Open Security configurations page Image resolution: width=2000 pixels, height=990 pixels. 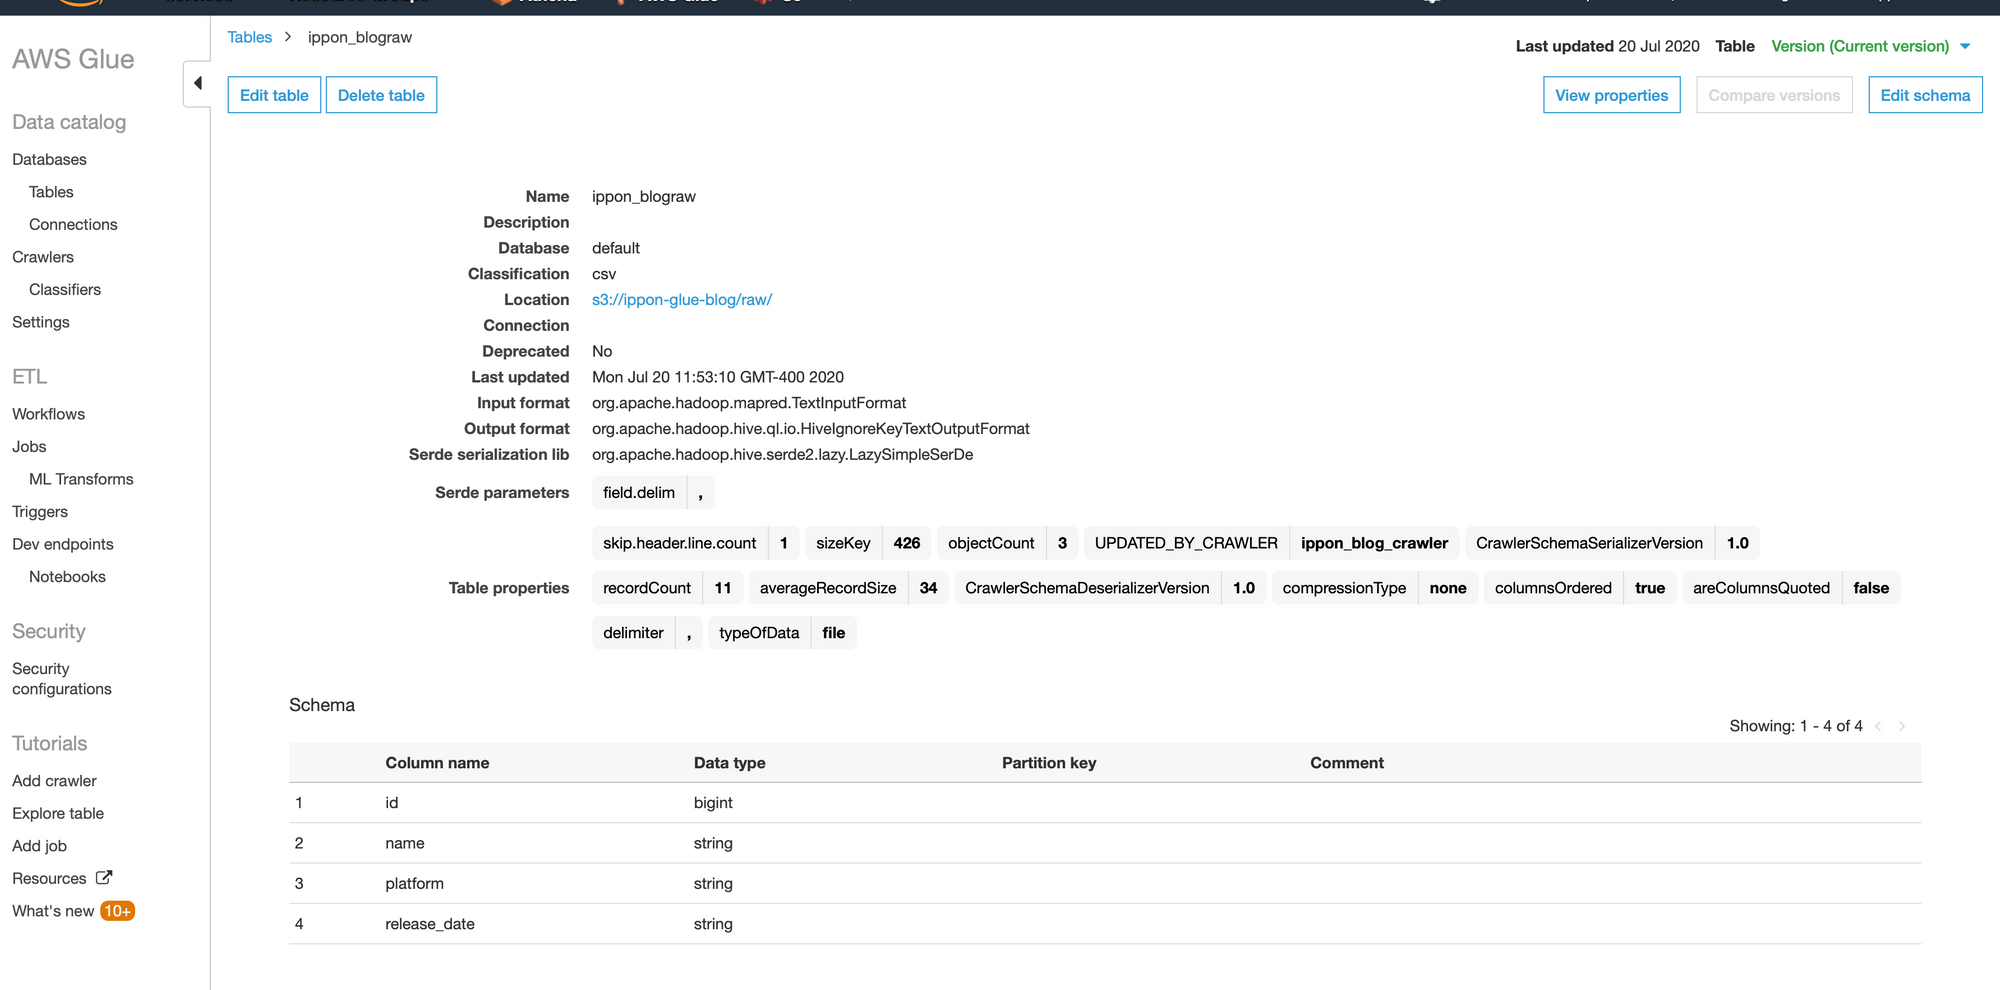pos(61,679)
